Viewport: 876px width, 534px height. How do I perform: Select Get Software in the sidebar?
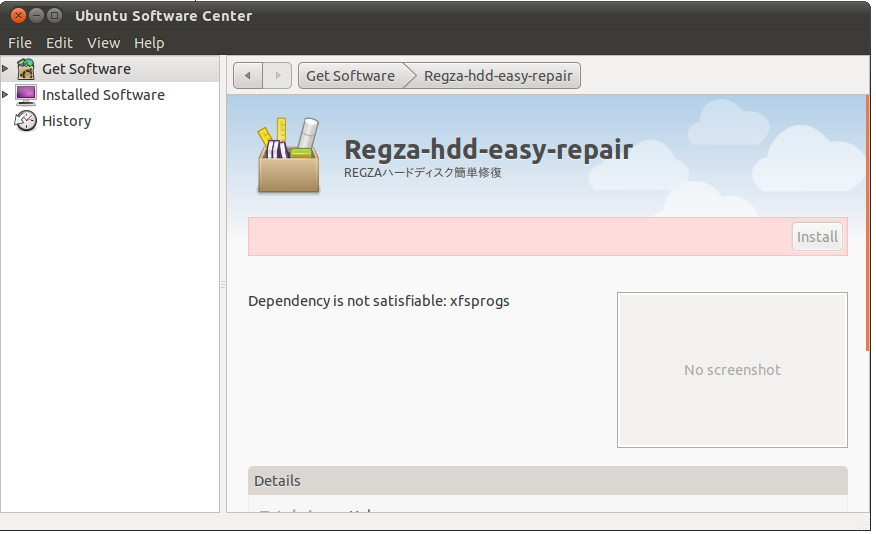coord(110,69)
